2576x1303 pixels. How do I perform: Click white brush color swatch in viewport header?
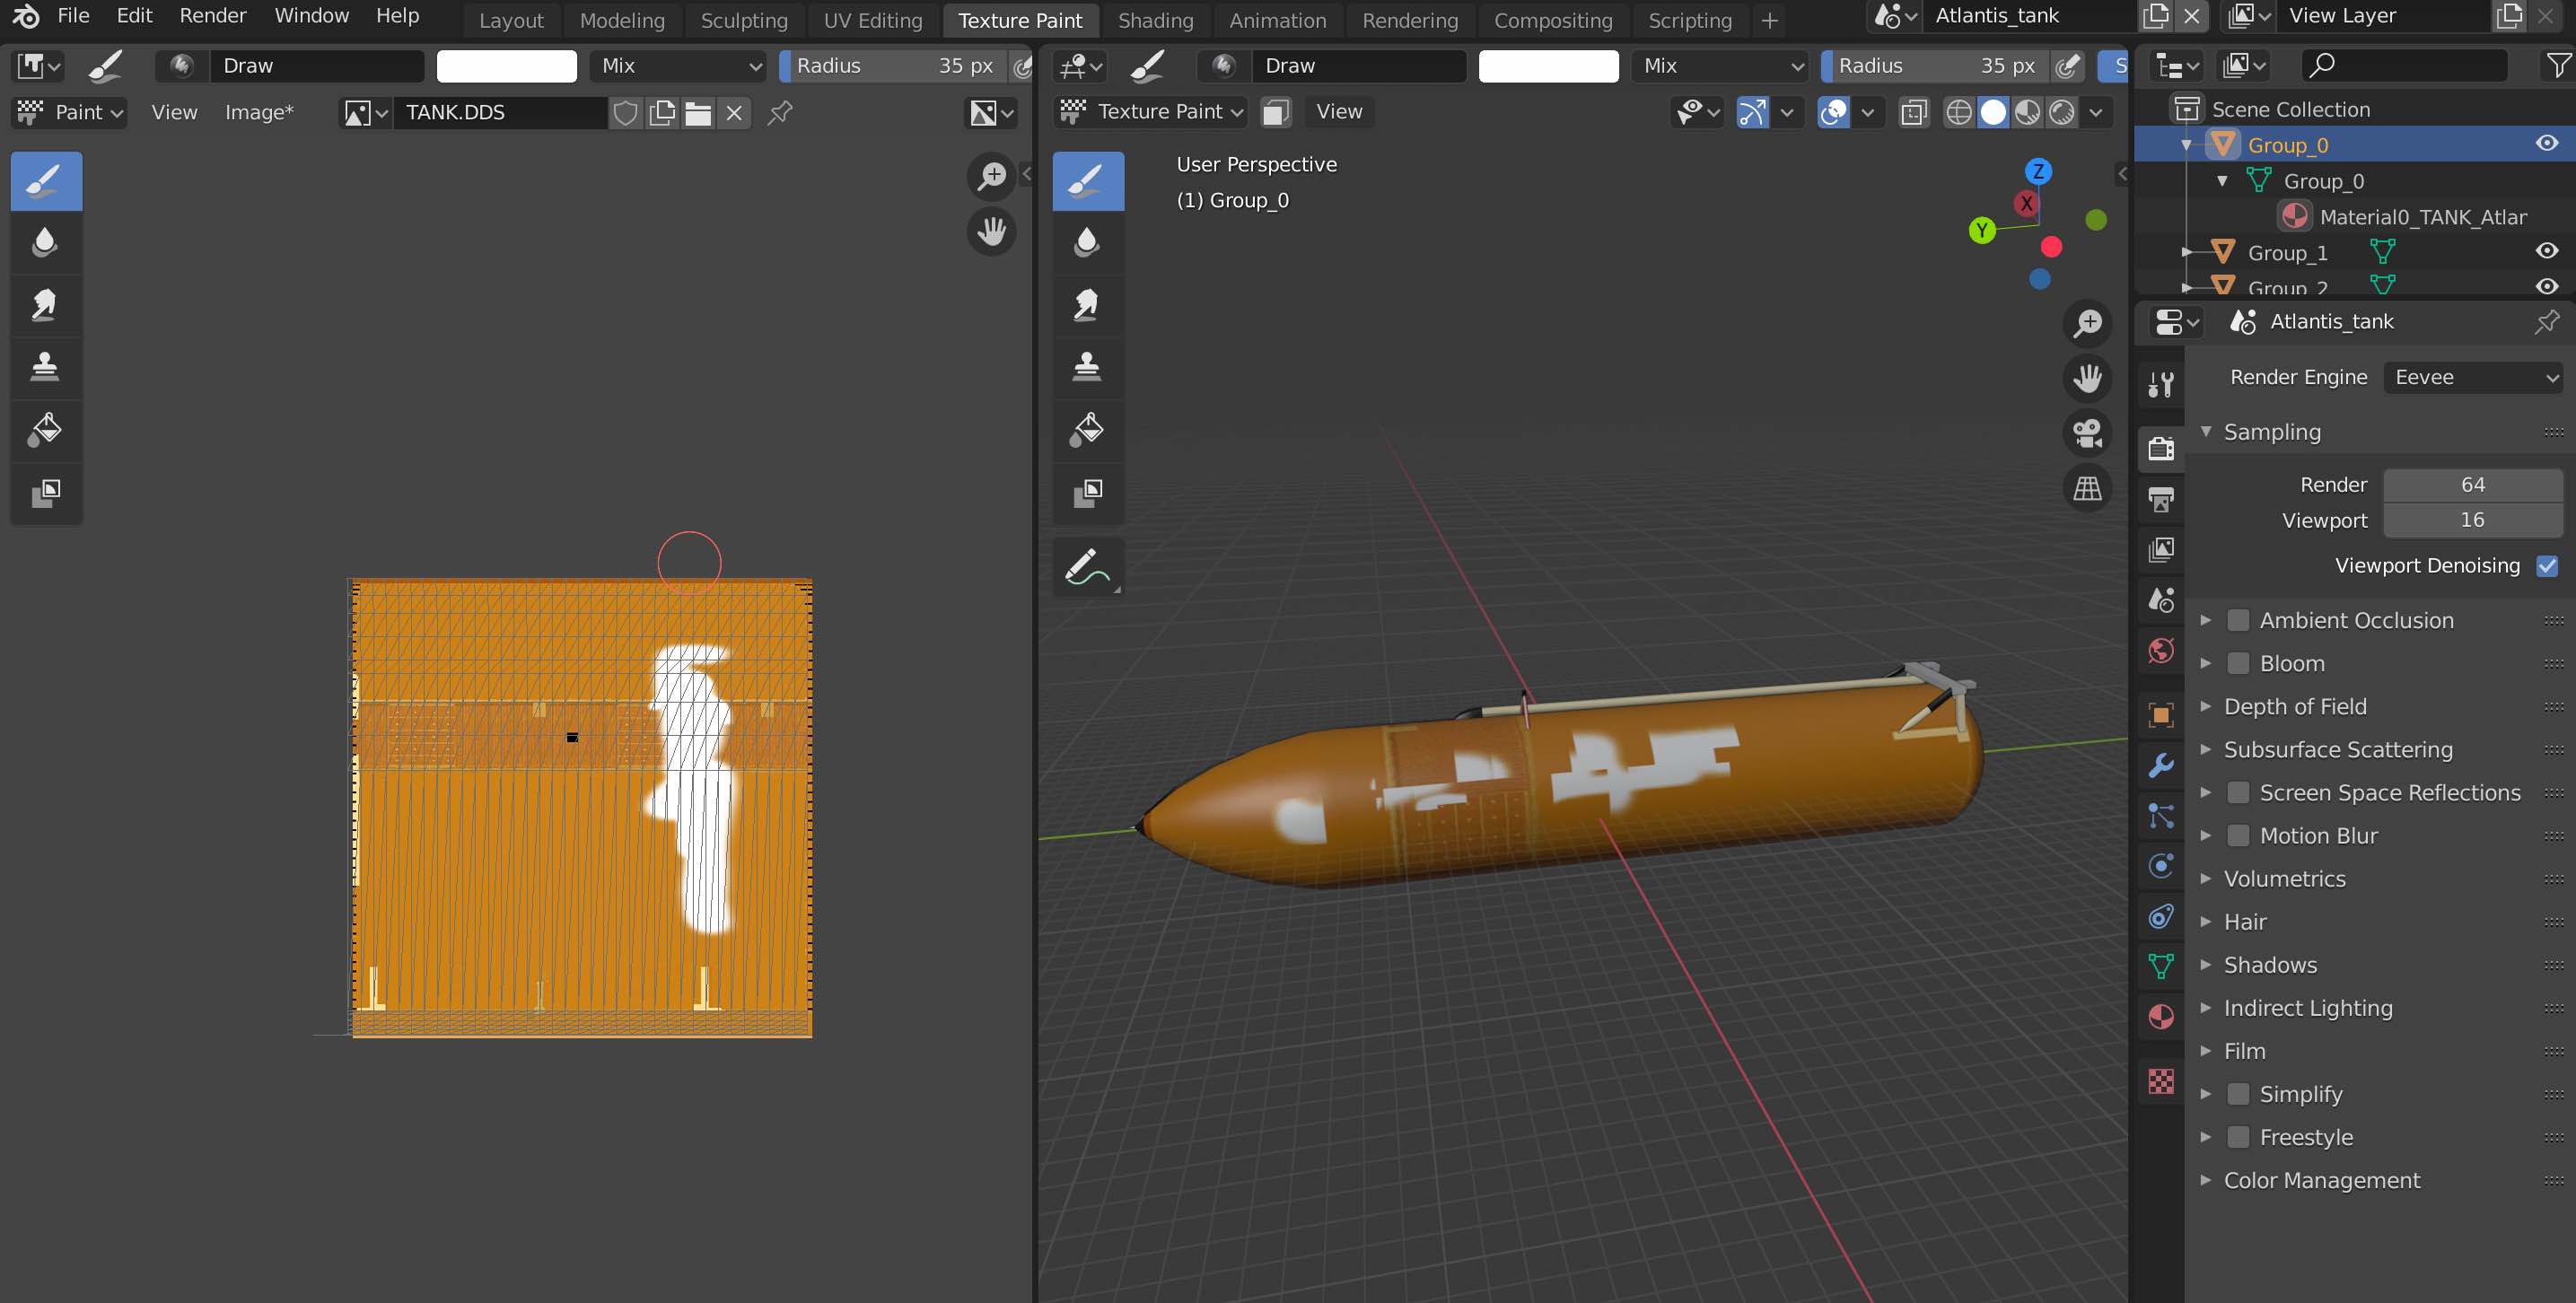coord(1548,66)
